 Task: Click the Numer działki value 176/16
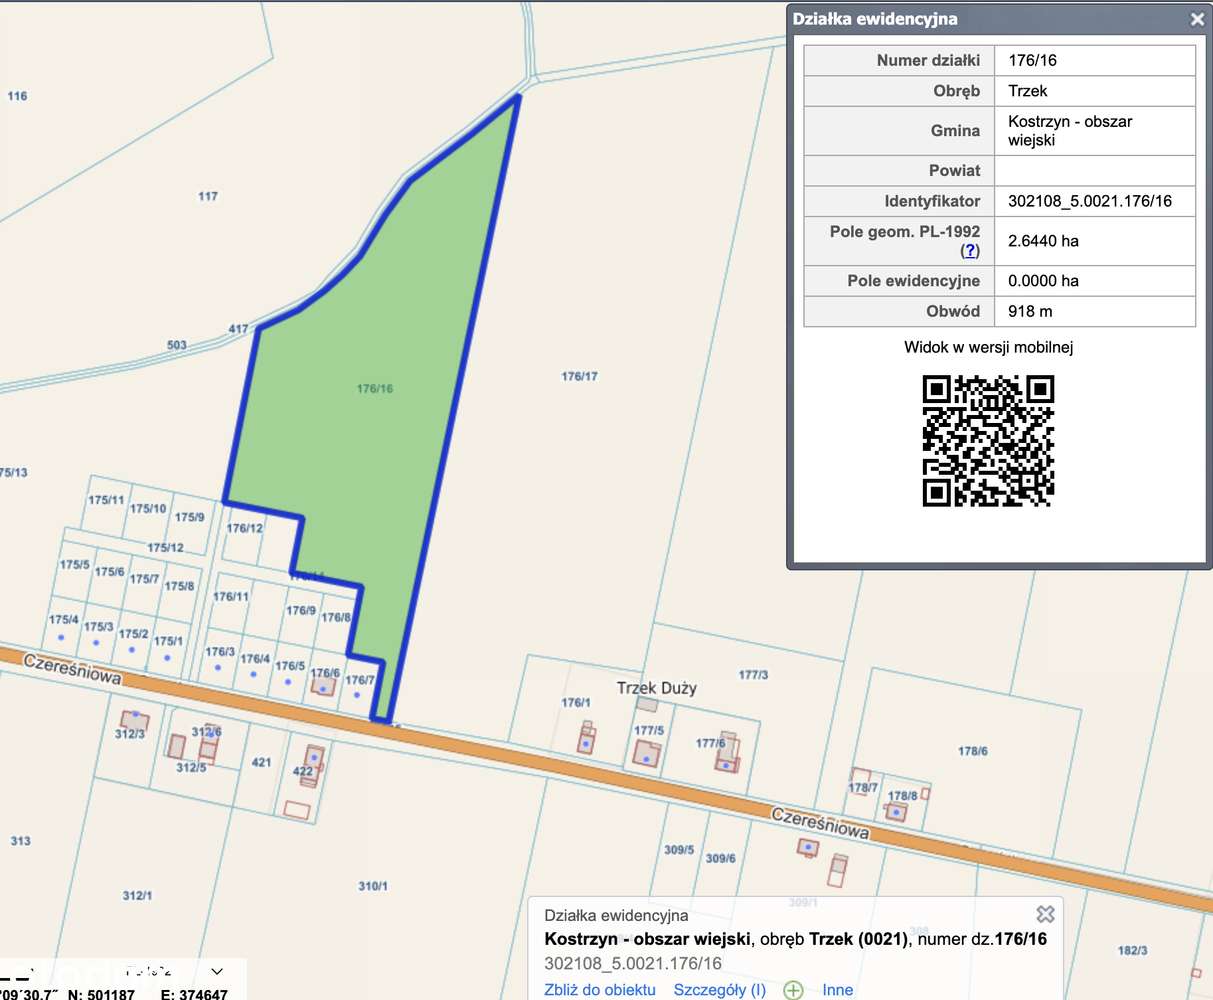point(1032,60)
